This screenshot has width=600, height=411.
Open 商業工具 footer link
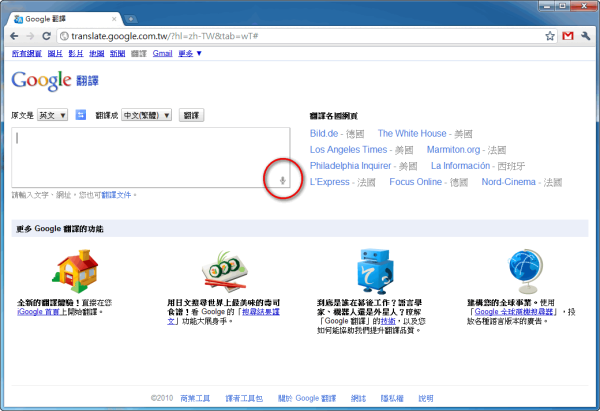click(195, 398)
